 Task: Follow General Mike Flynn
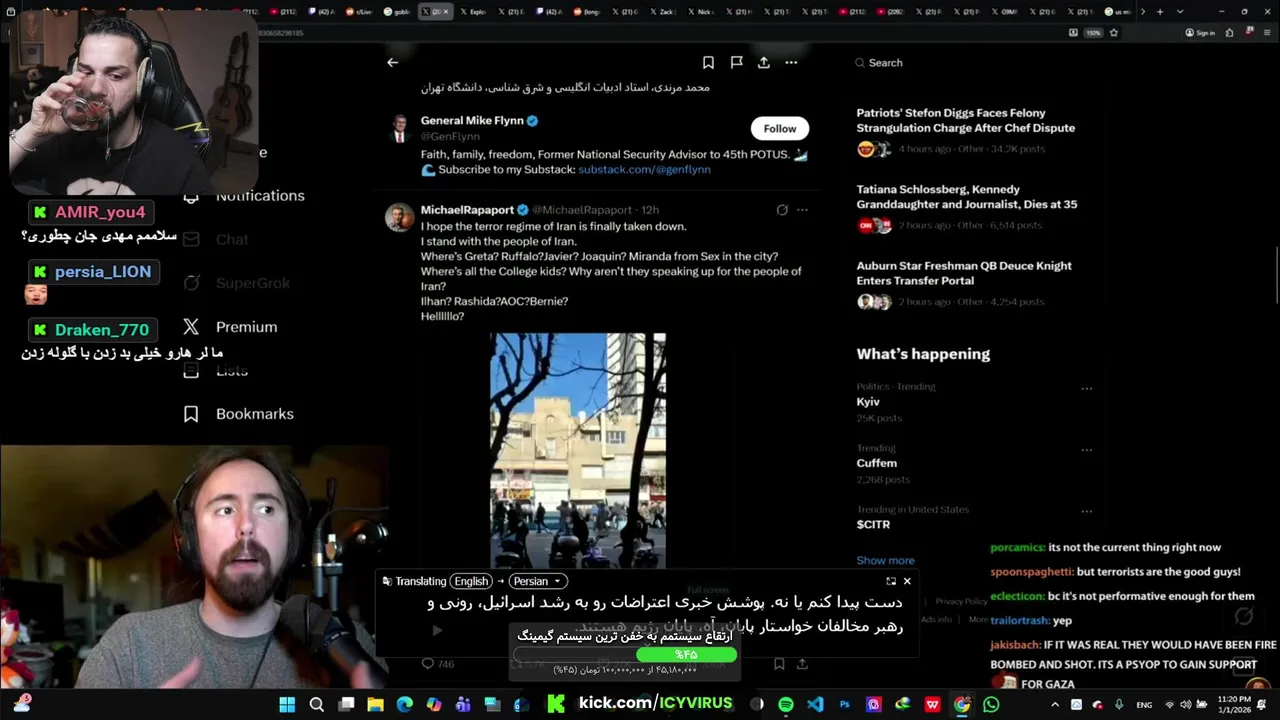(780, 128)
